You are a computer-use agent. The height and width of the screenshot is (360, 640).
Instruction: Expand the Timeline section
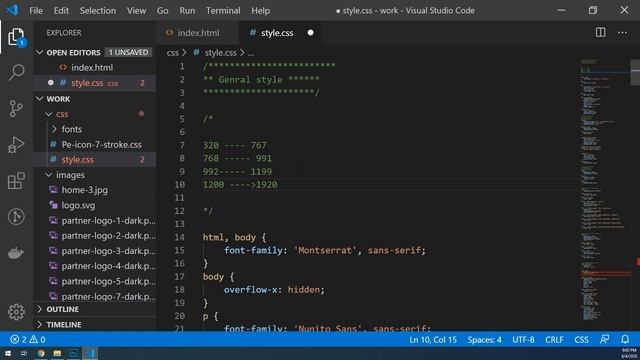click(64, 324)
